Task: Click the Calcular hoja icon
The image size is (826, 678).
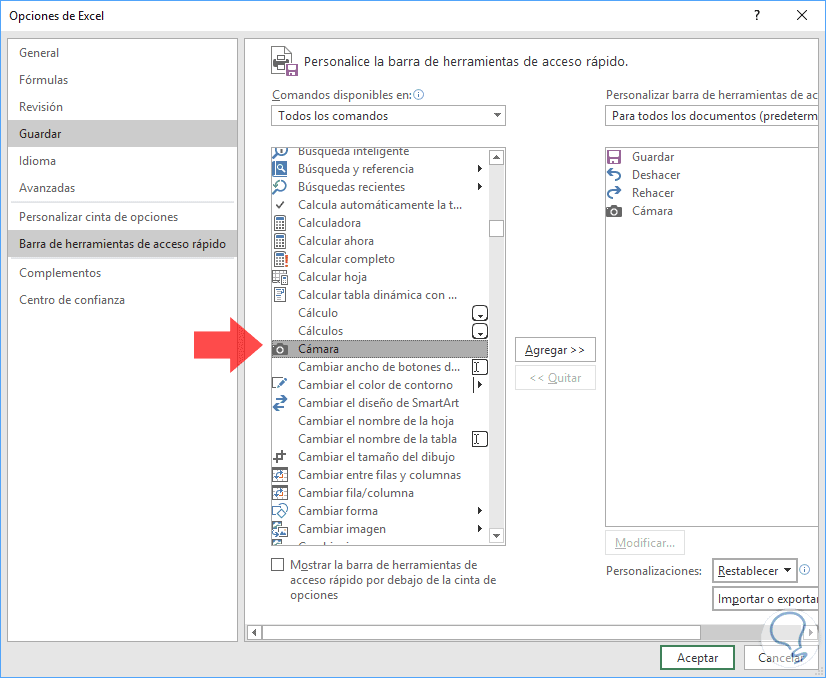Action: coord(280,277)
